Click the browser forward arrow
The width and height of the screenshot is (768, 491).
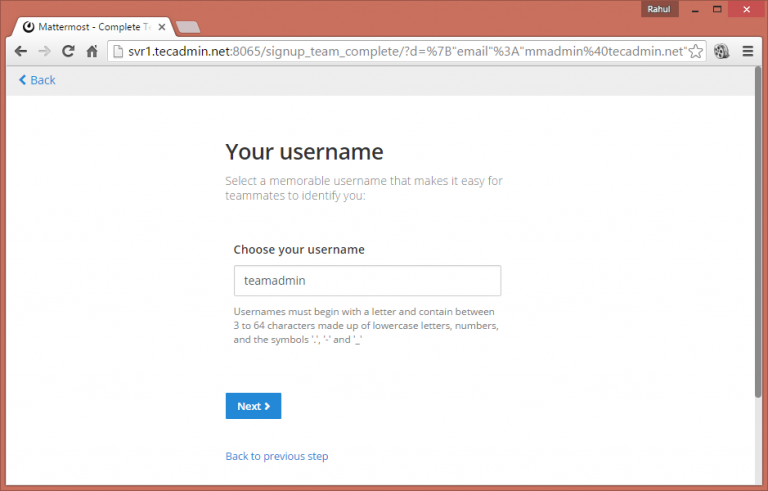44,51
